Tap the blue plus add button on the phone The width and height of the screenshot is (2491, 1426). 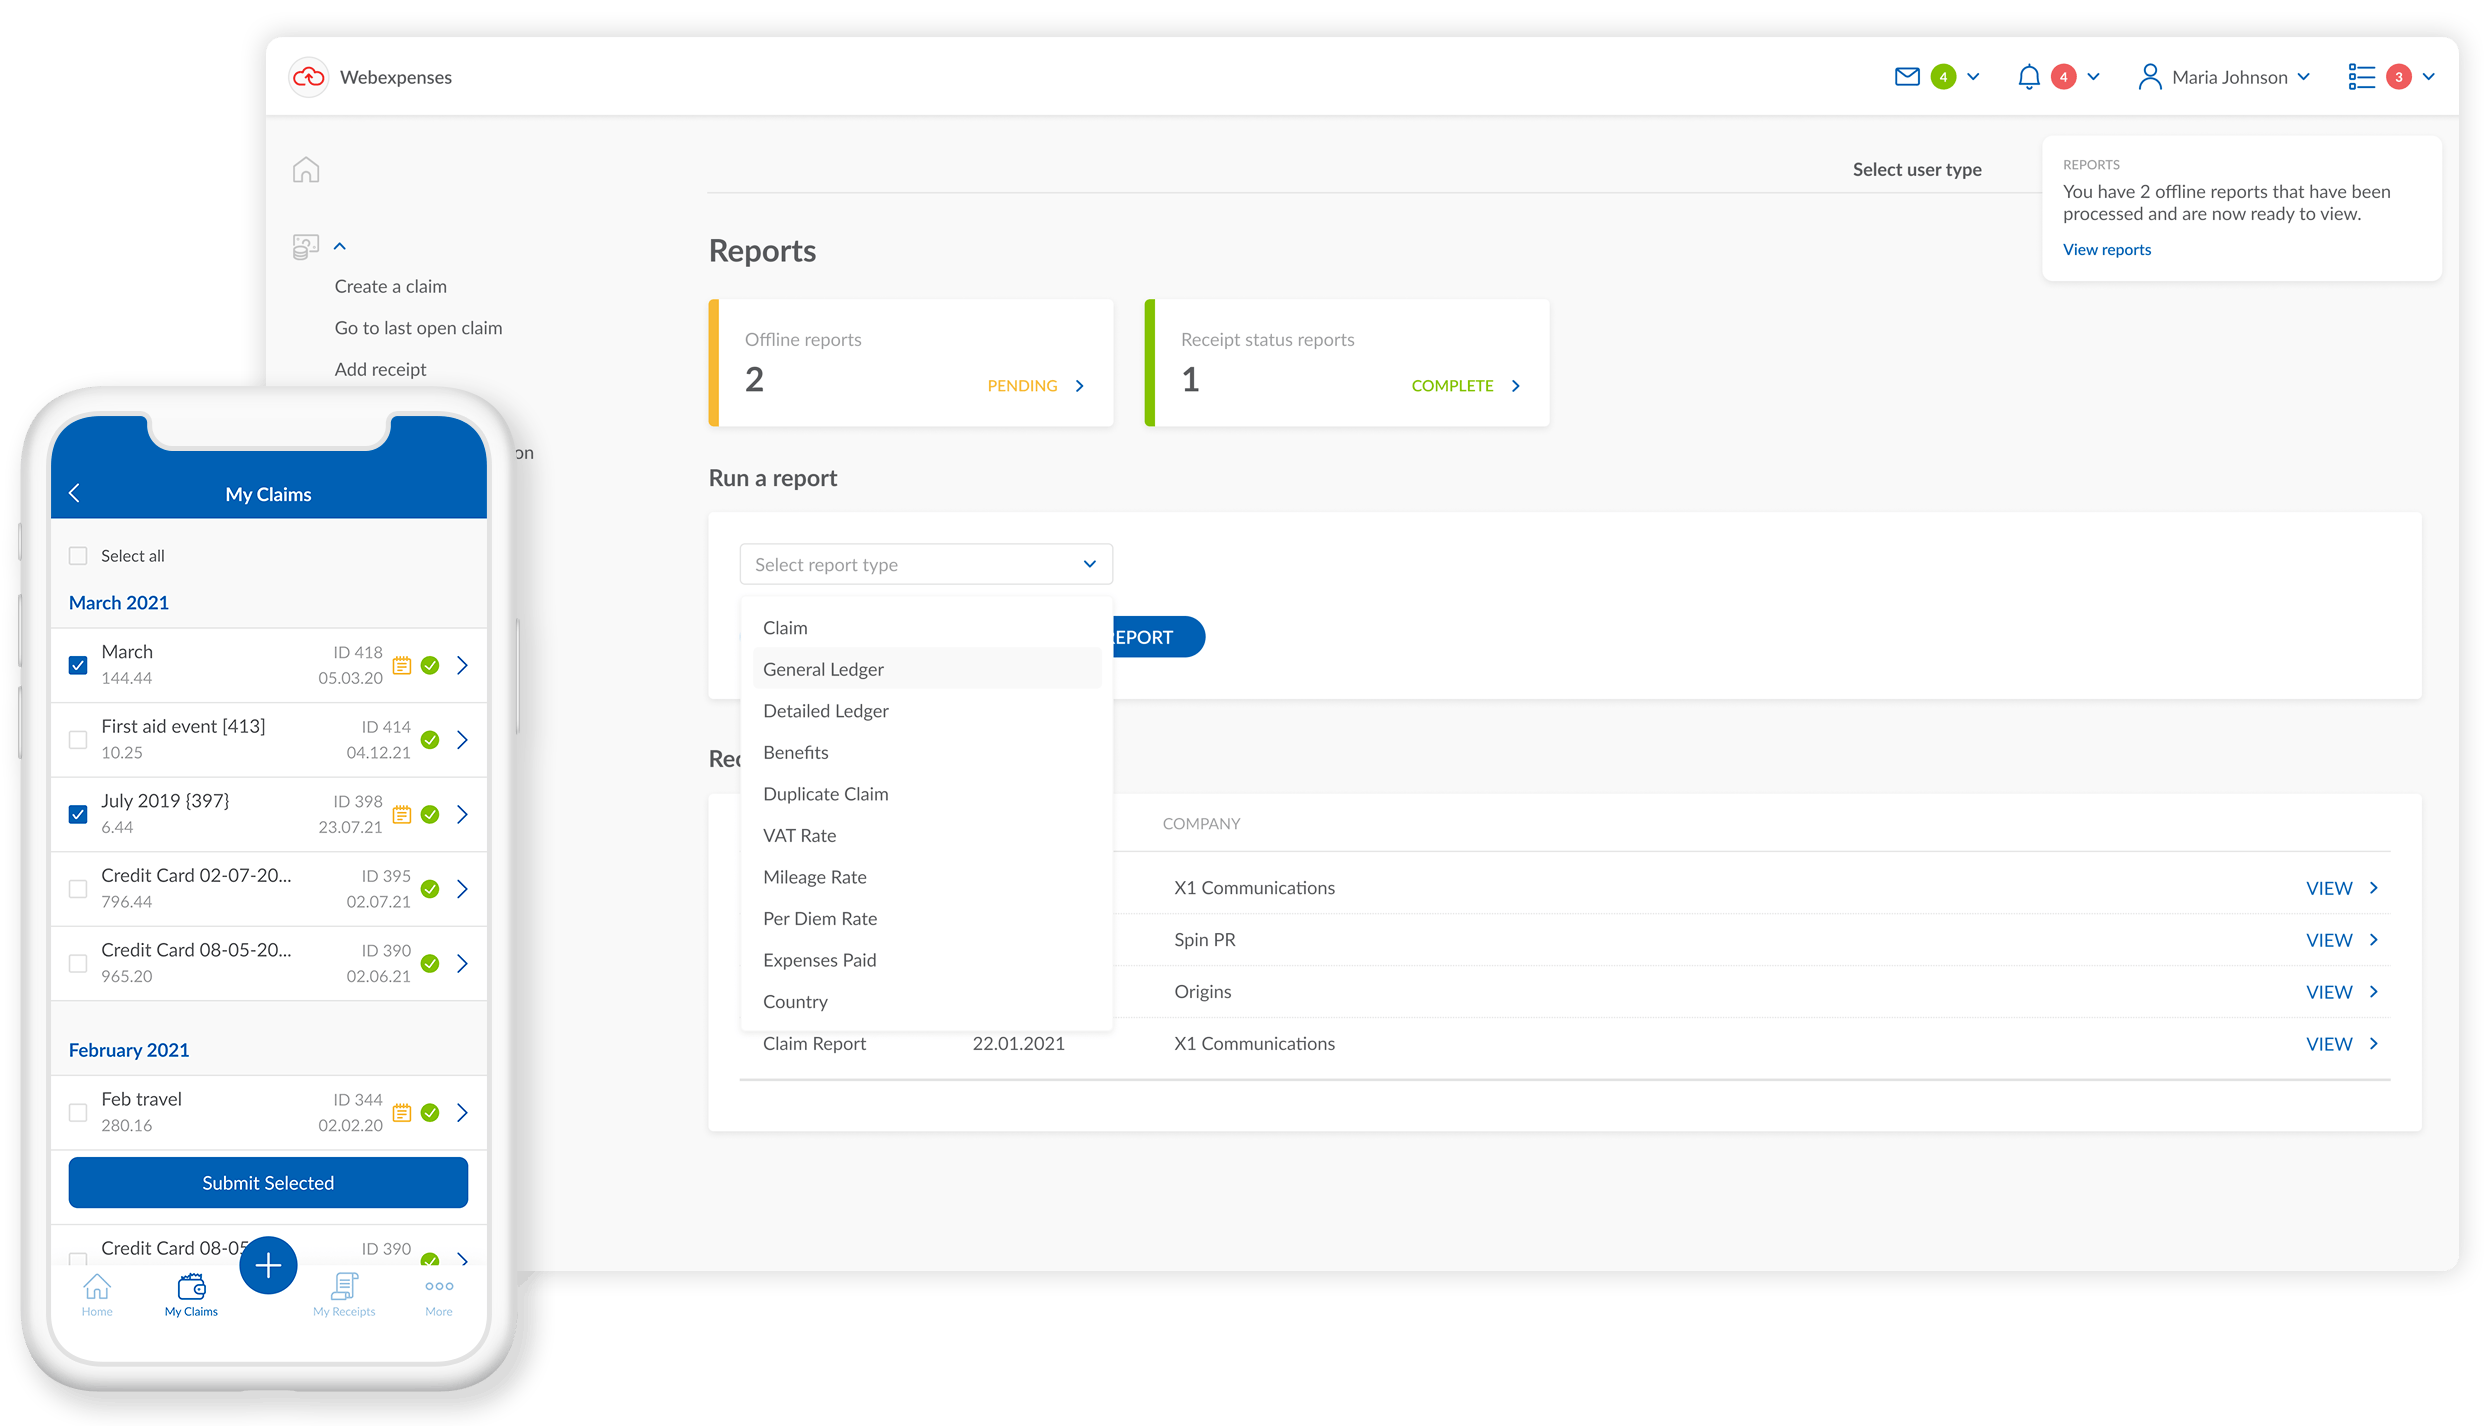point(268,1265)
